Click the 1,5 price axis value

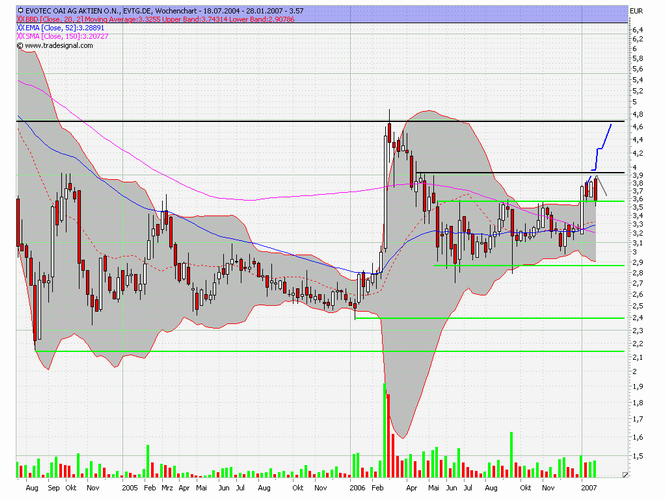pos(637,456)
